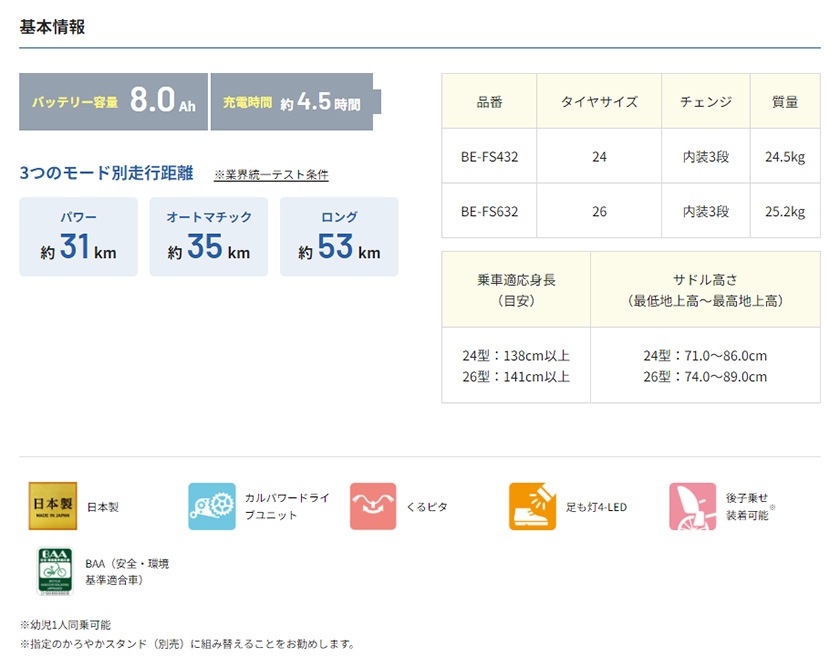The height and width of the screenshot is (668, 840).
Task: Click the 充電時間 約4.5時間 panel
Action: pos(291,102)
